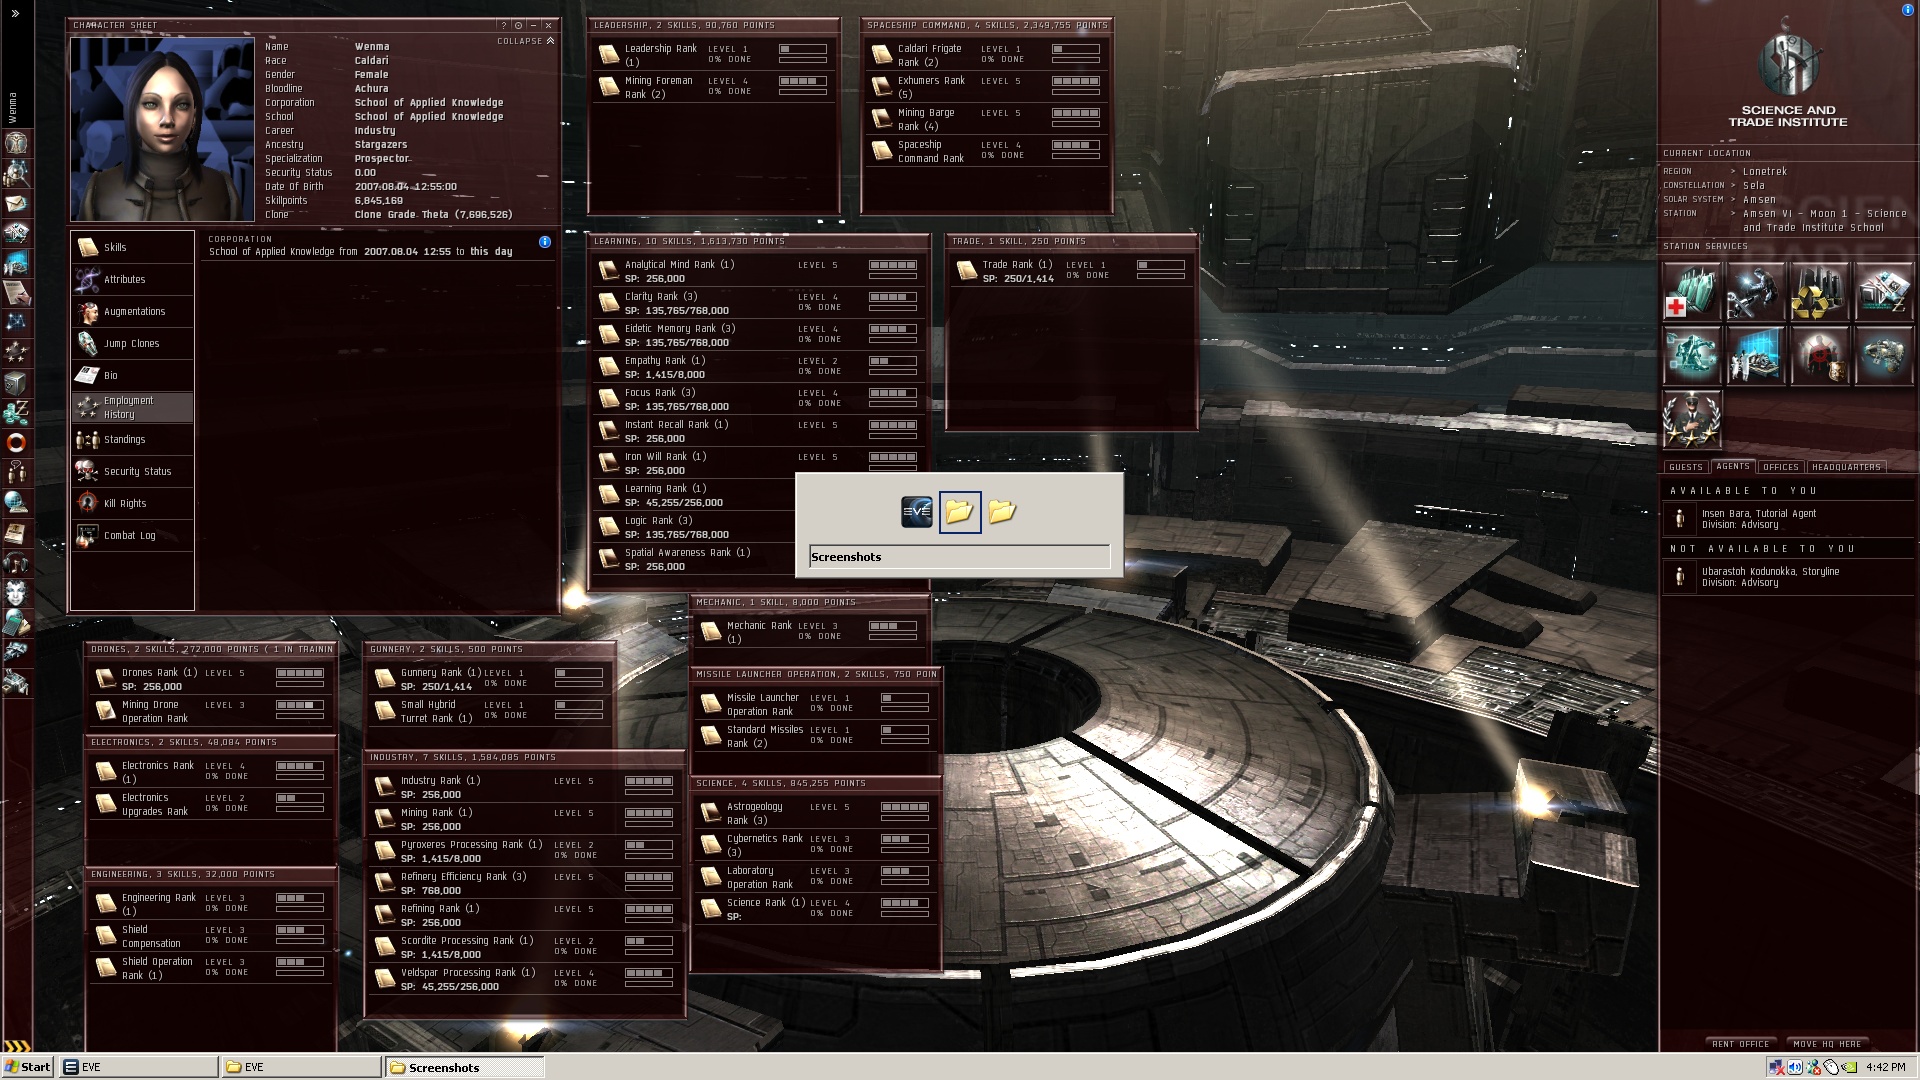Select the Standings section
This screenshot has width=1920, height=1080.
coord(125,439)
